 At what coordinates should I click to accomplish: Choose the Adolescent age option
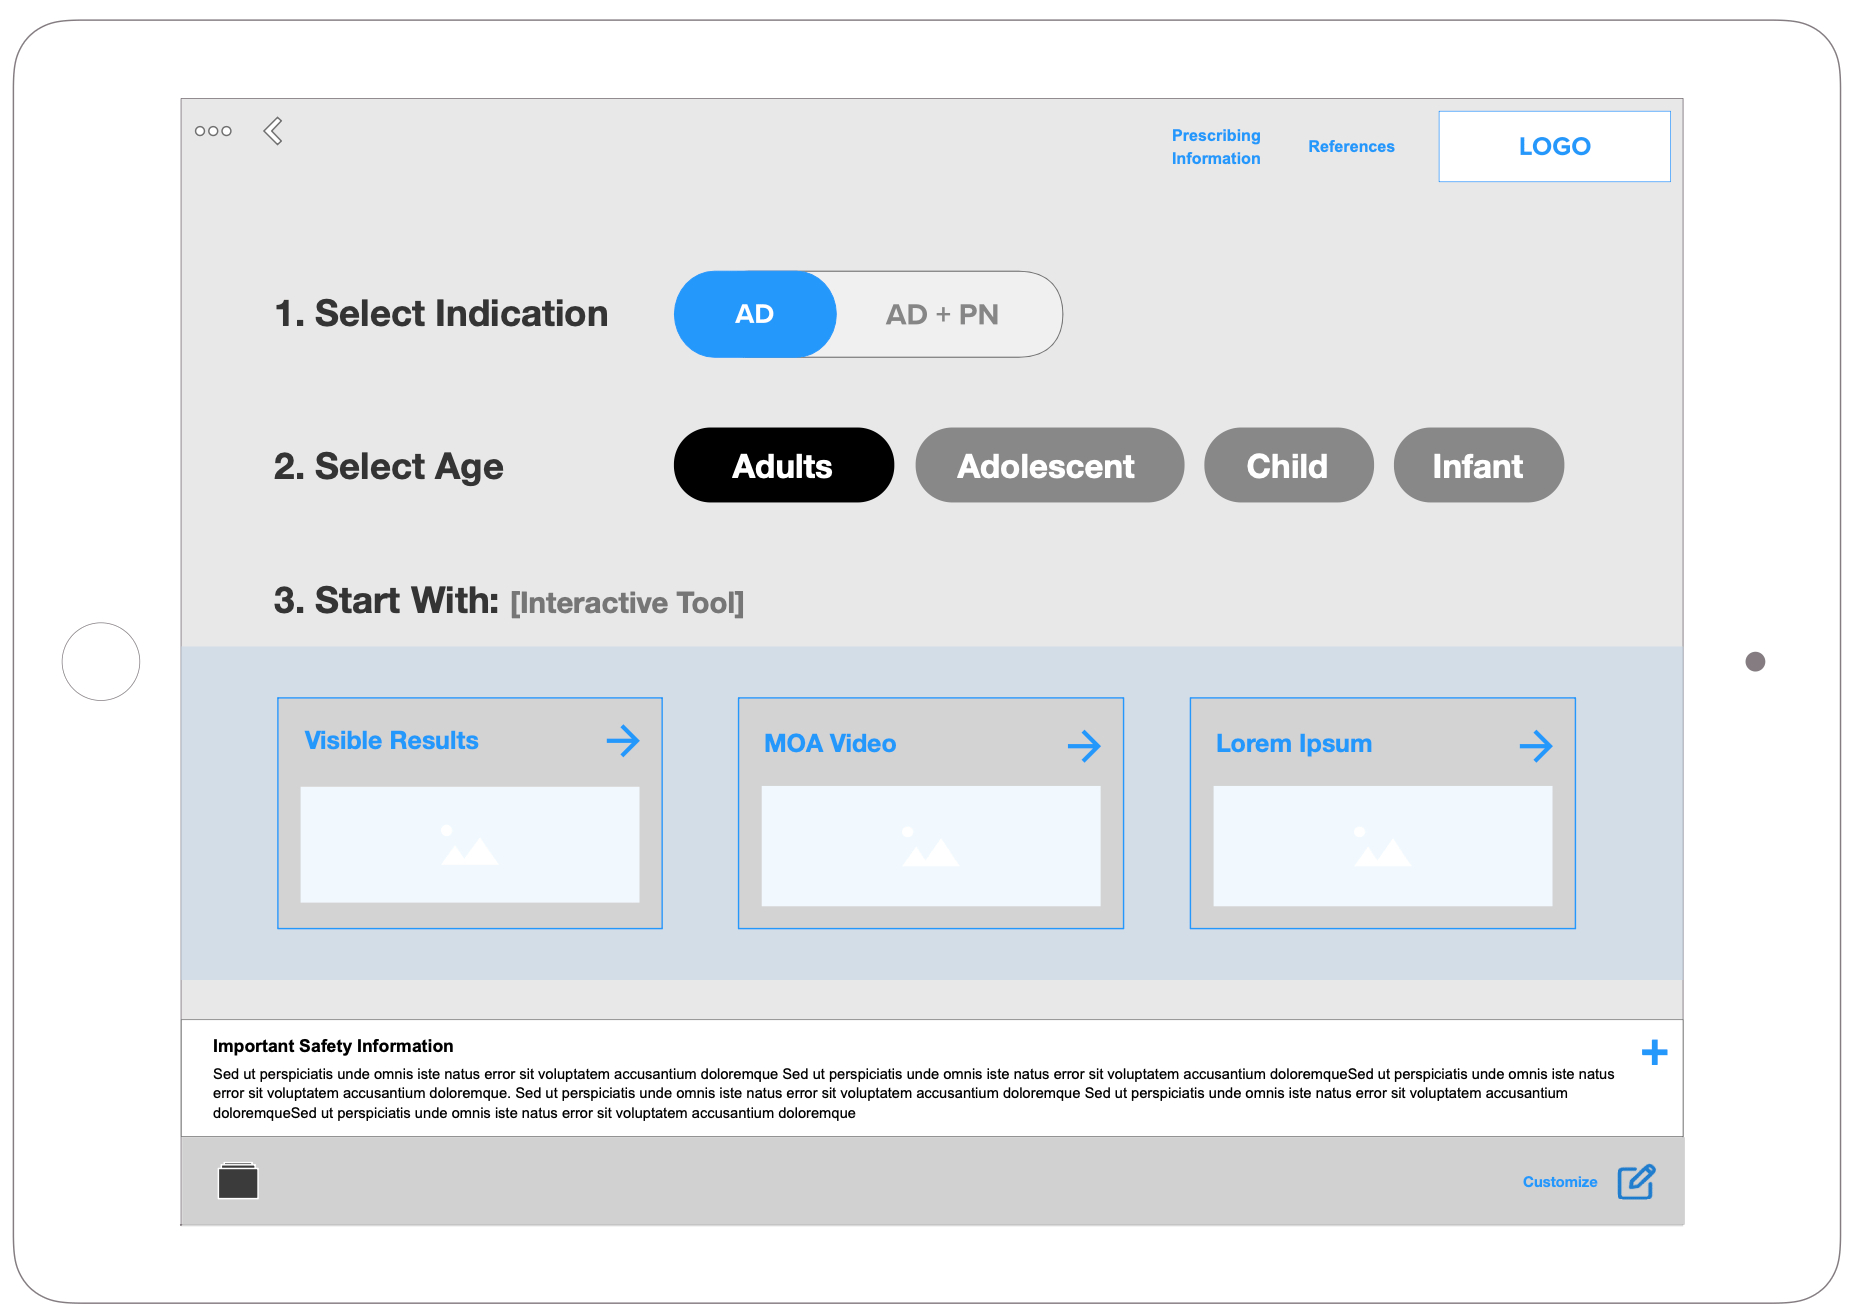pos(1048,466)
